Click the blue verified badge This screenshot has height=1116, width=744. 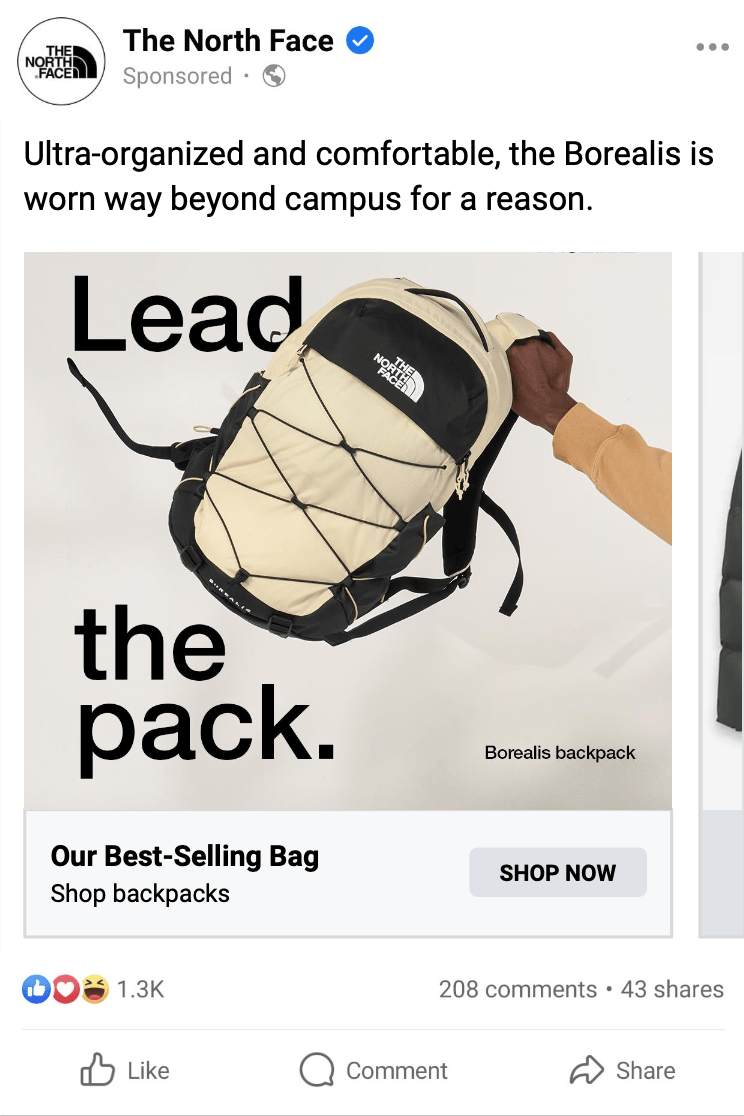(360, 41)
